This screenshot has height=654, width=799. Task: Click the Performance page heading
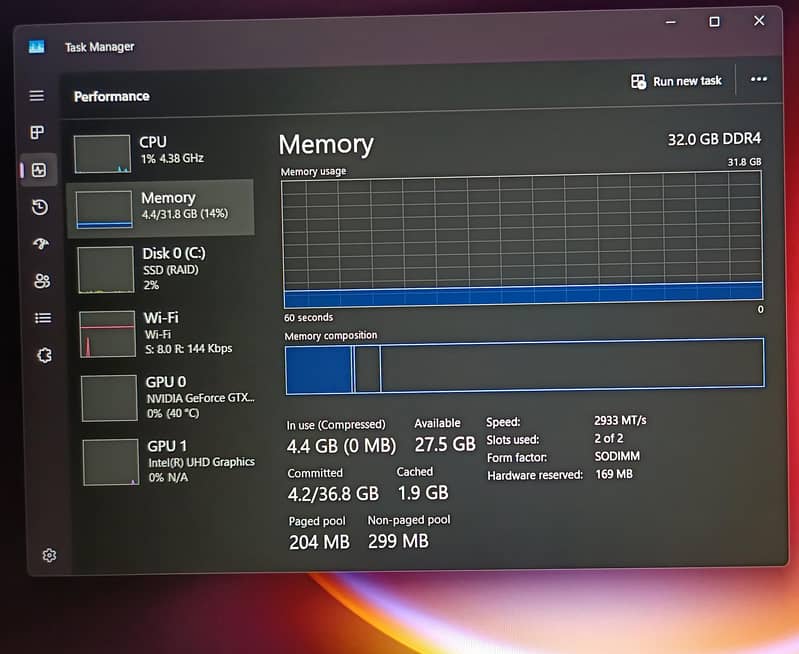(112, 96)
